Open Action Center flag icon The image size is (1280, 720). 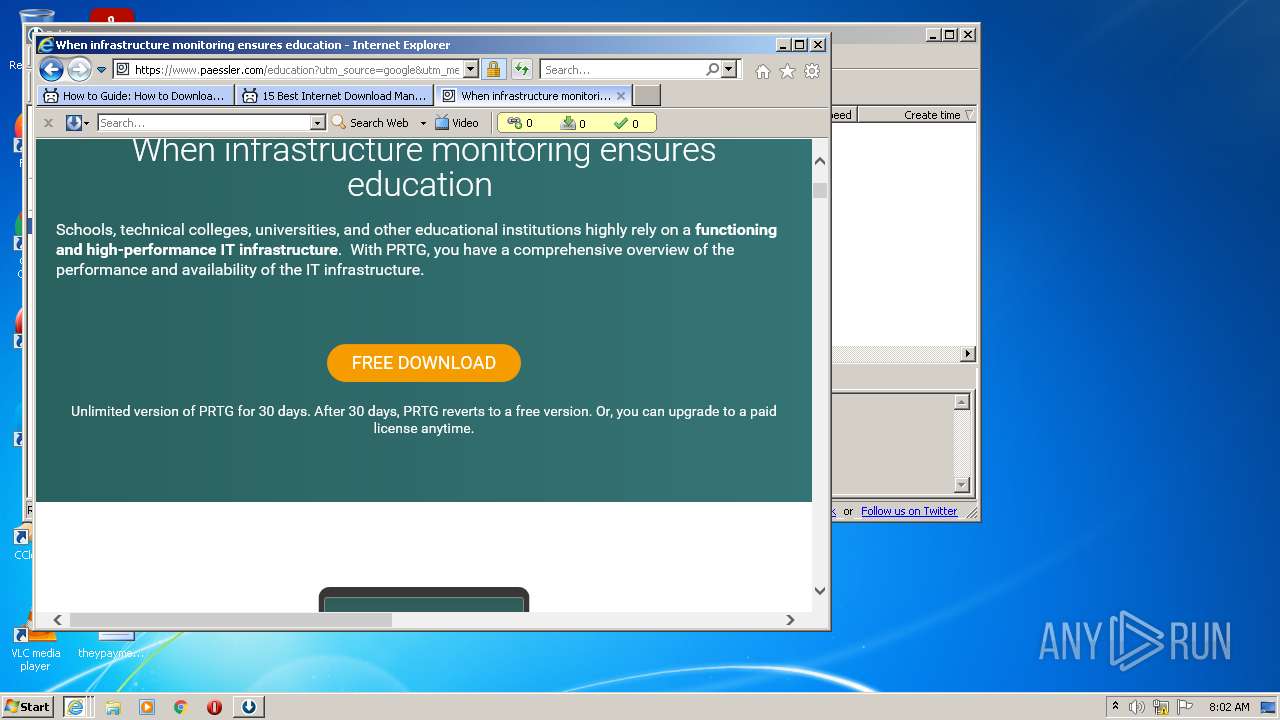click(x=1185, y=707)
